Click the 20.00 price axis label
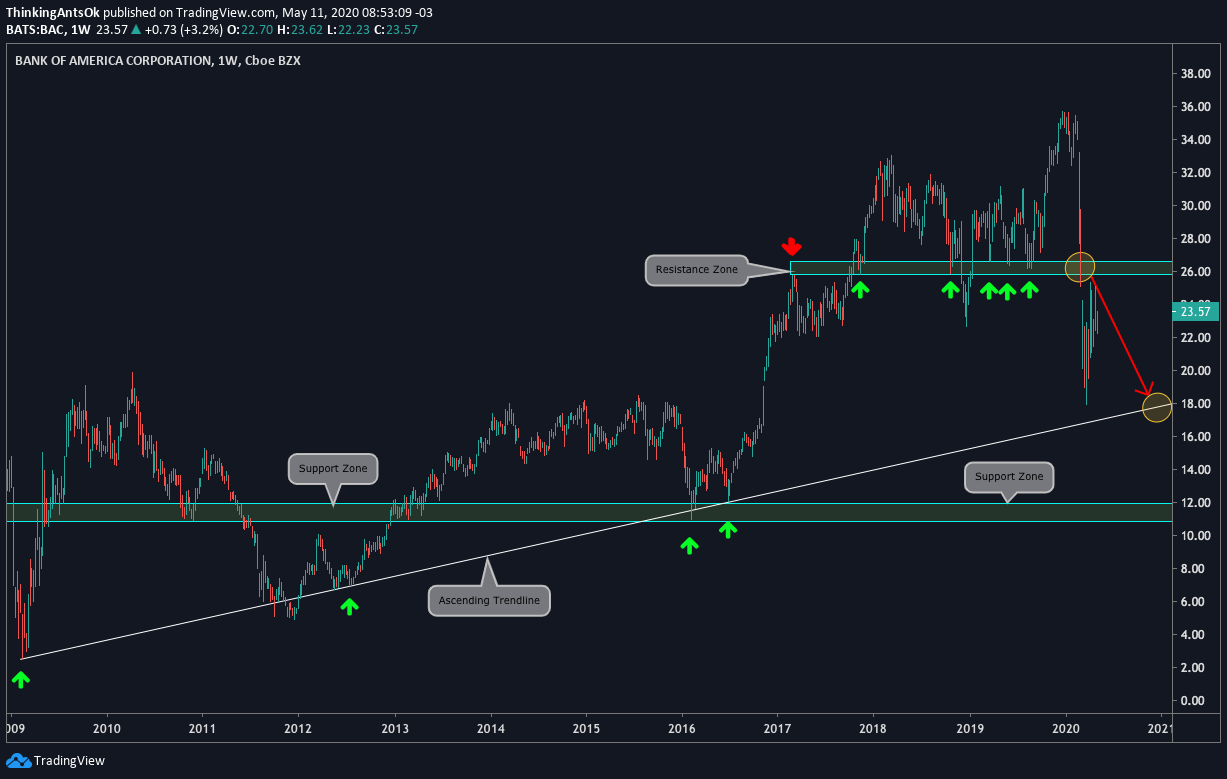 pyautogui.click(x=1196, y=371)
